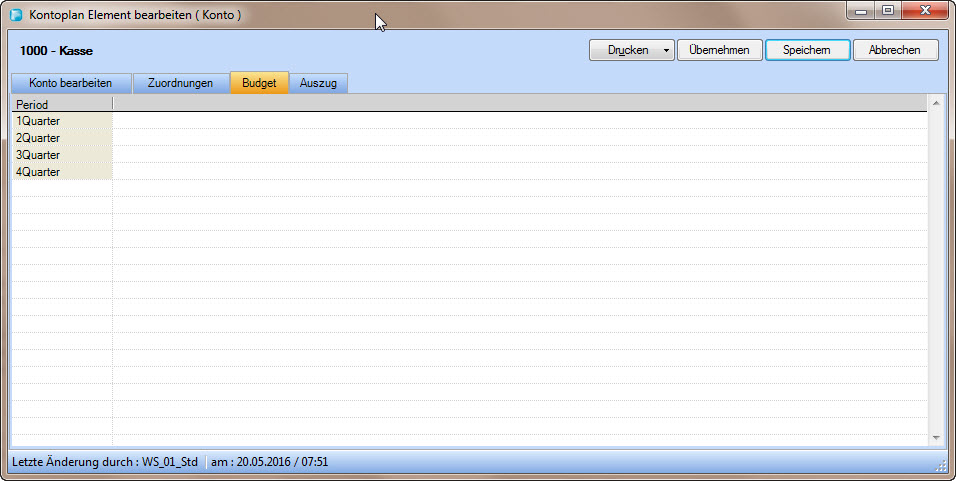
Task: Click the scrollbar up arrow
Action: pyautogui.click(x=936, y=103)
